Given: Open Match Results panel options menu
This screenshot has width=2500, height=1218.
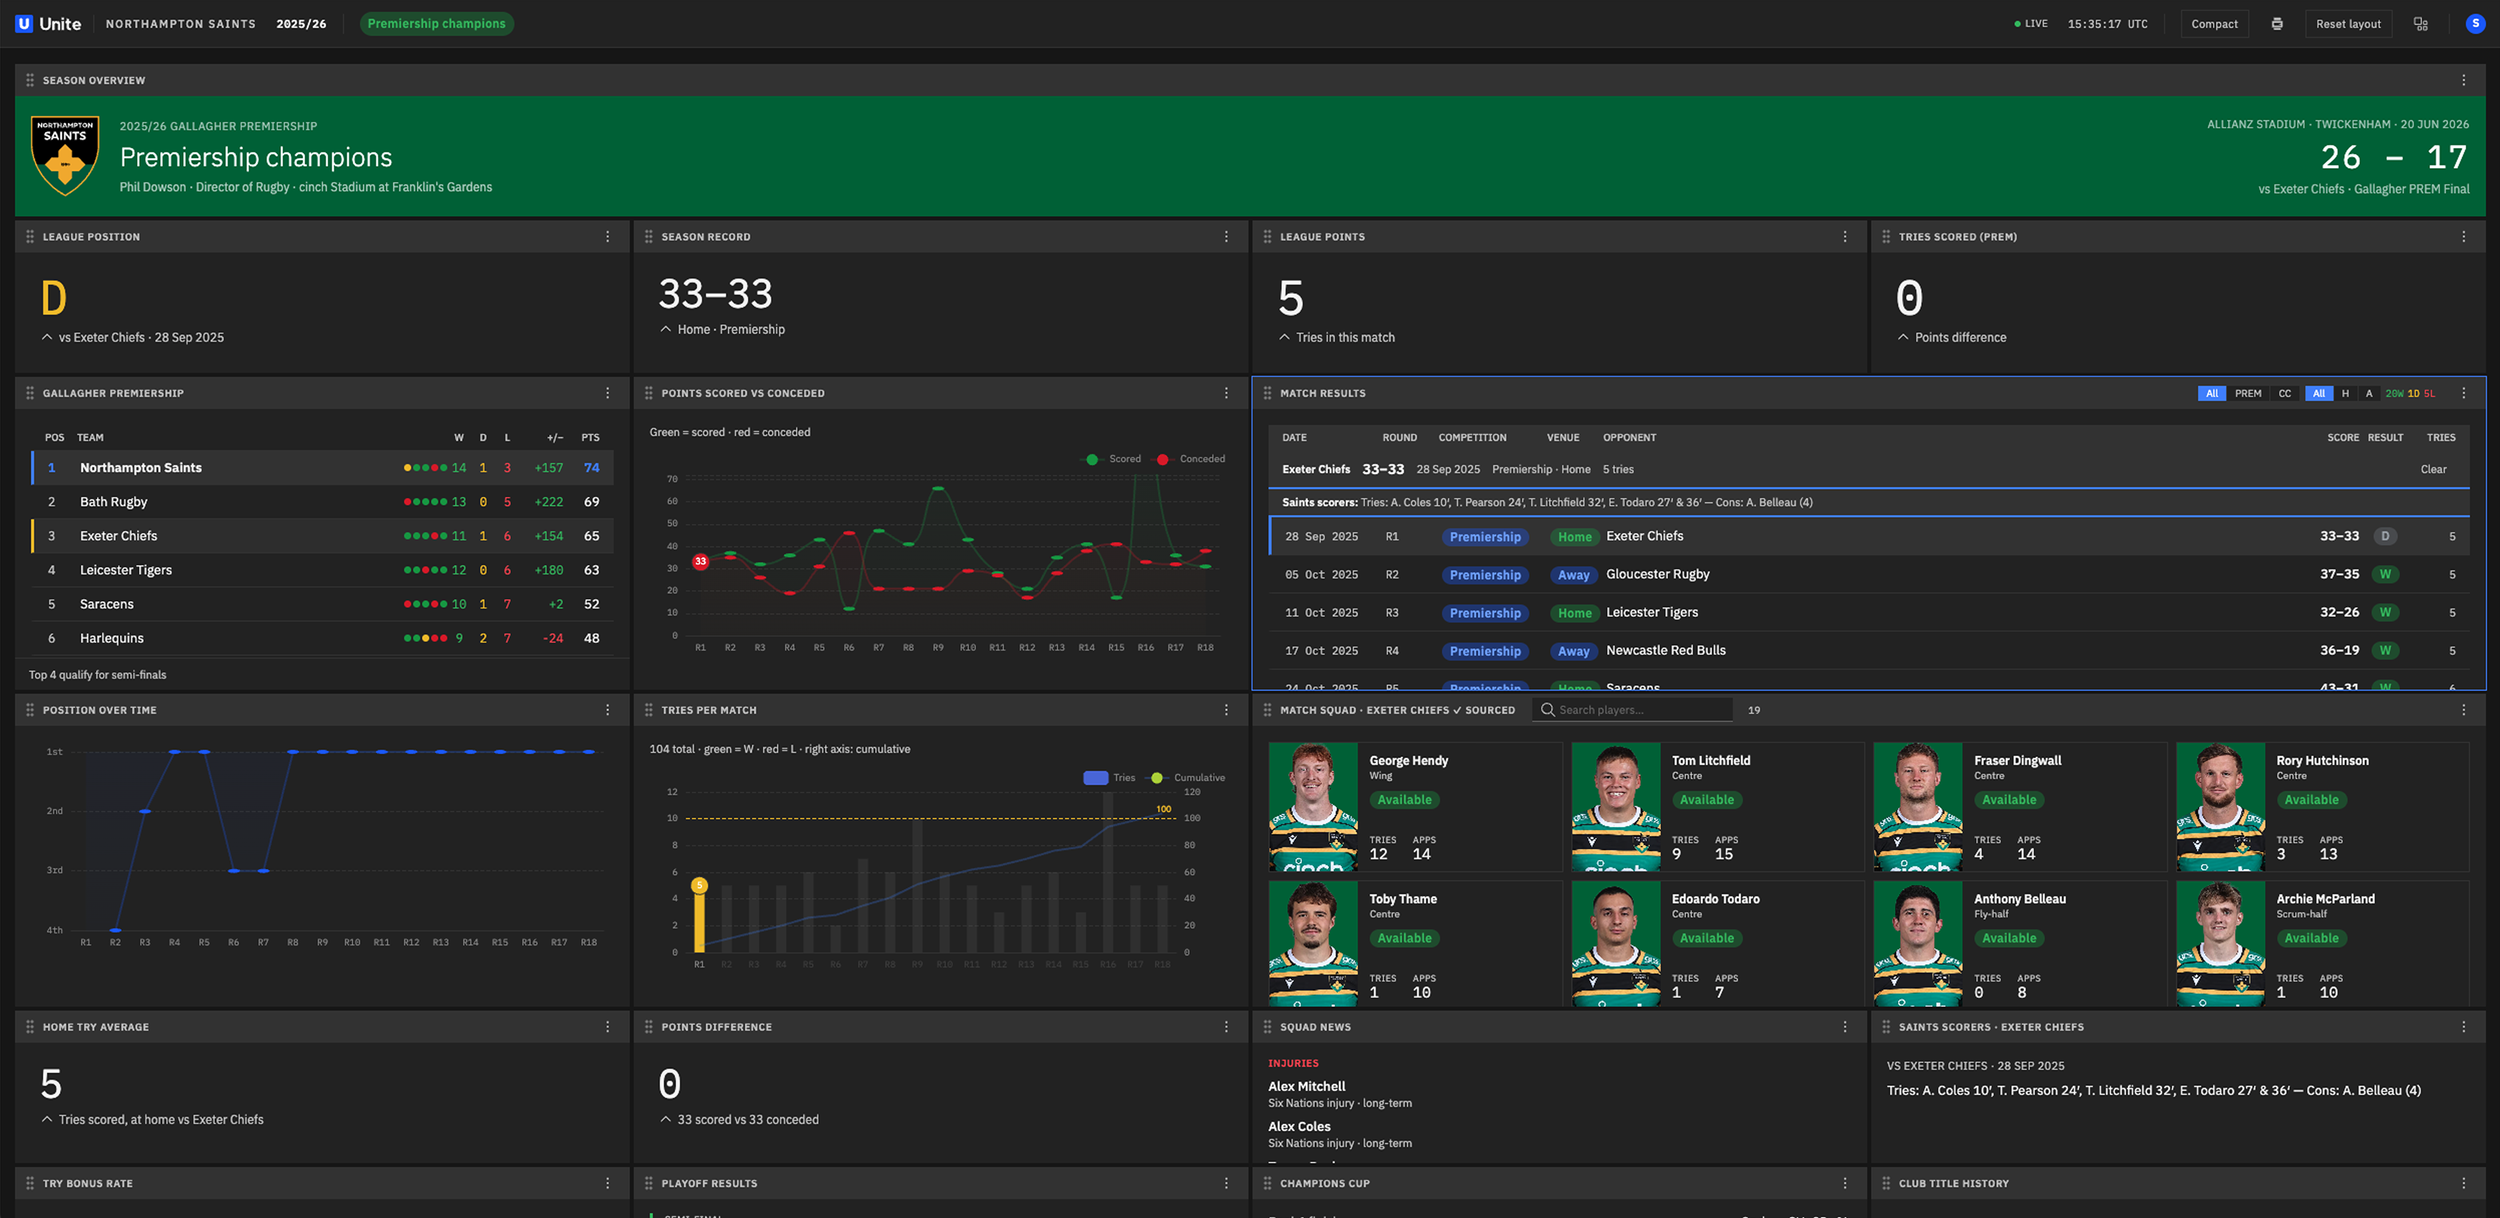Looking at the screenshot, I should coord(2463,393).
